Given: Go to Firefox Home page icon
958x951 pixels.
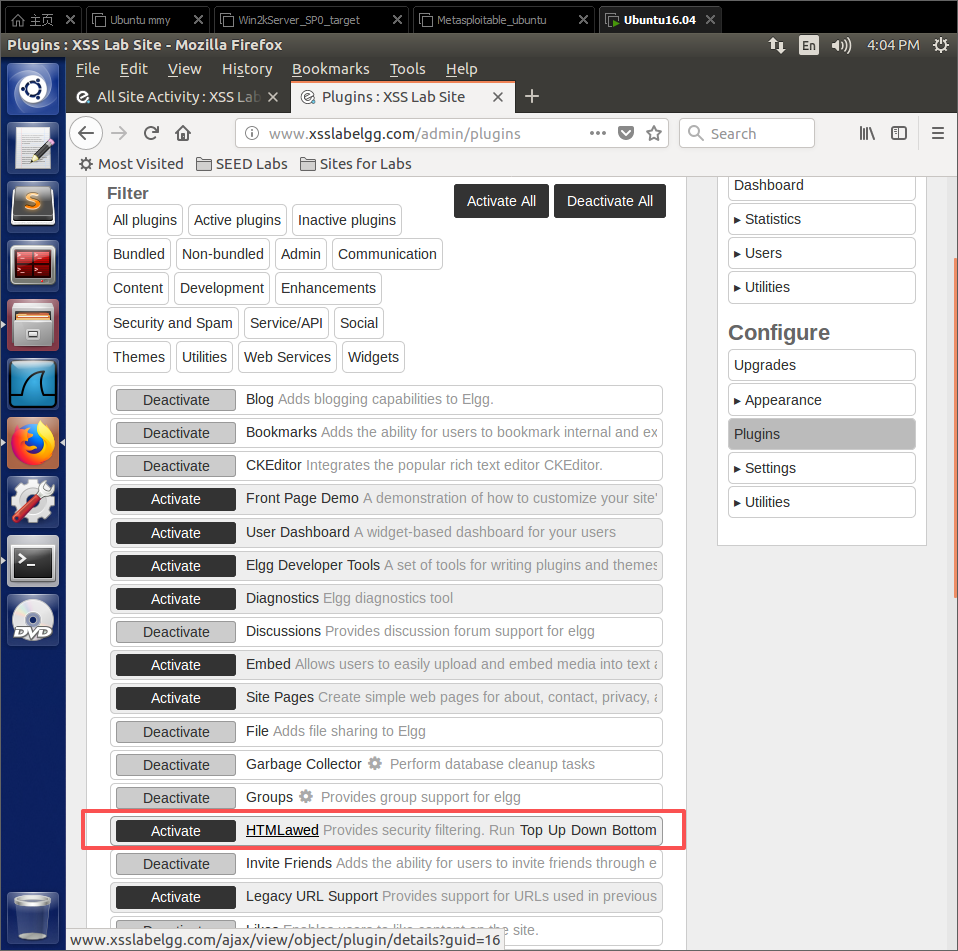Looking at the screenshot, I should point(183,133).
